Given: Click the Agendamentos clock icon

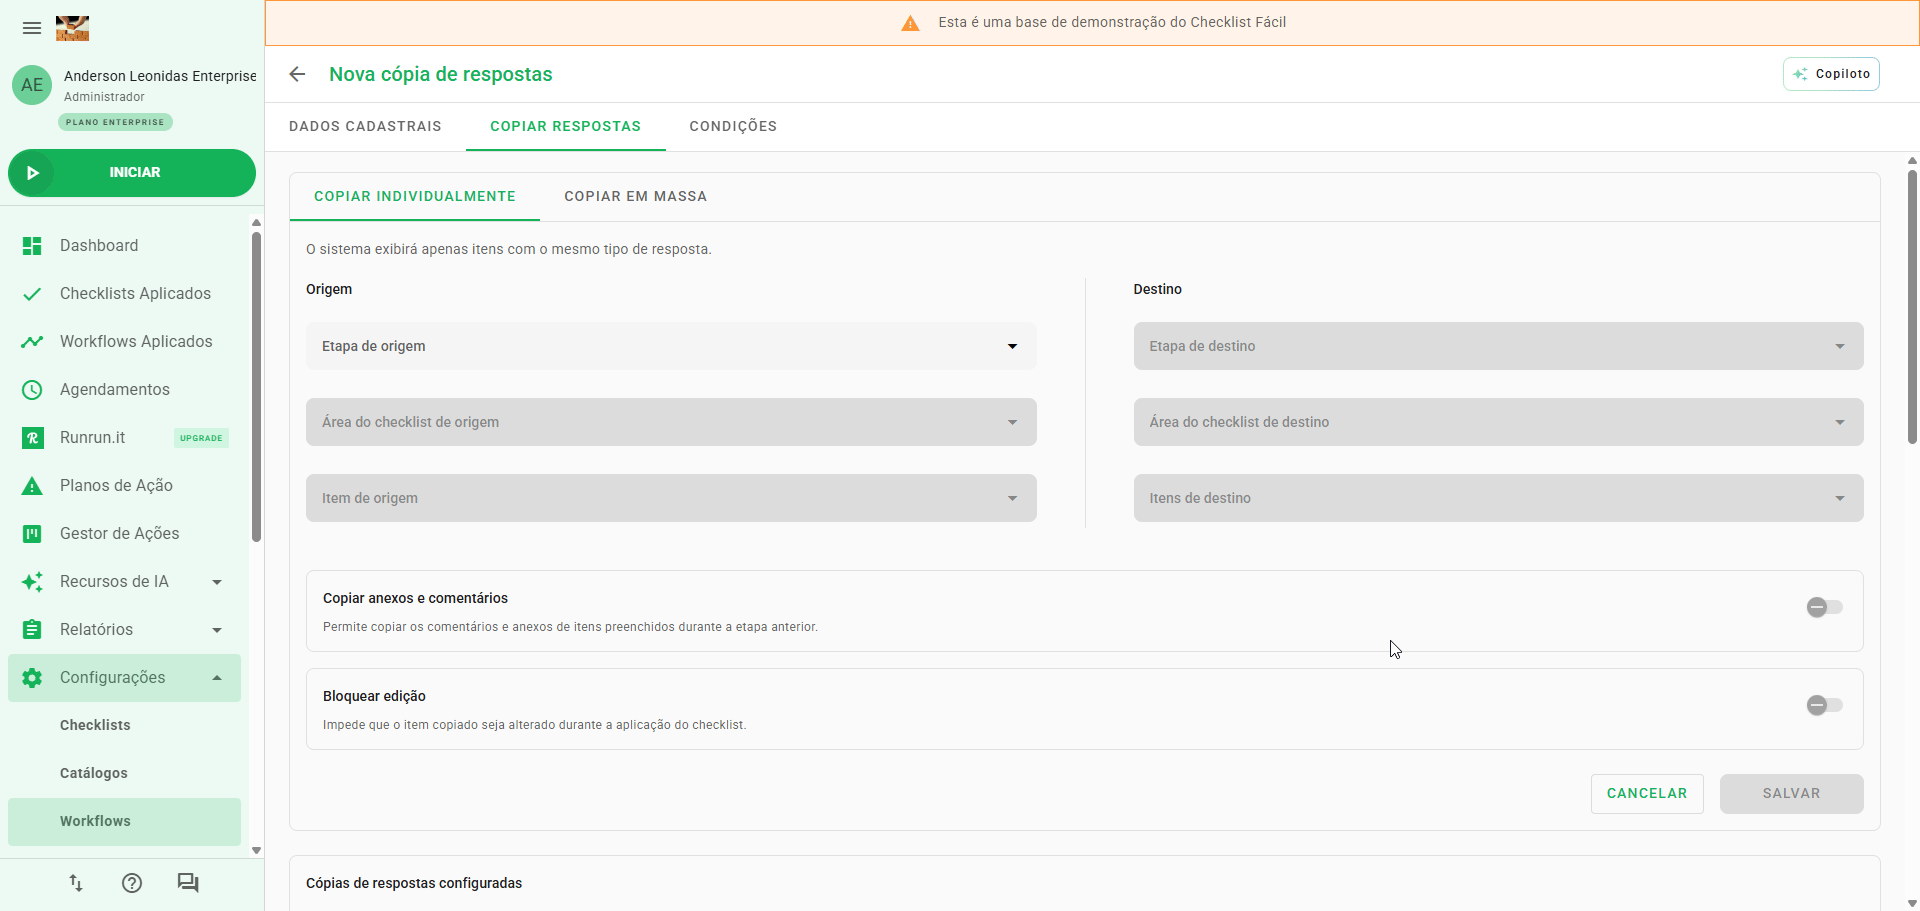Looking at the screenshot, I should coord(32,390).
